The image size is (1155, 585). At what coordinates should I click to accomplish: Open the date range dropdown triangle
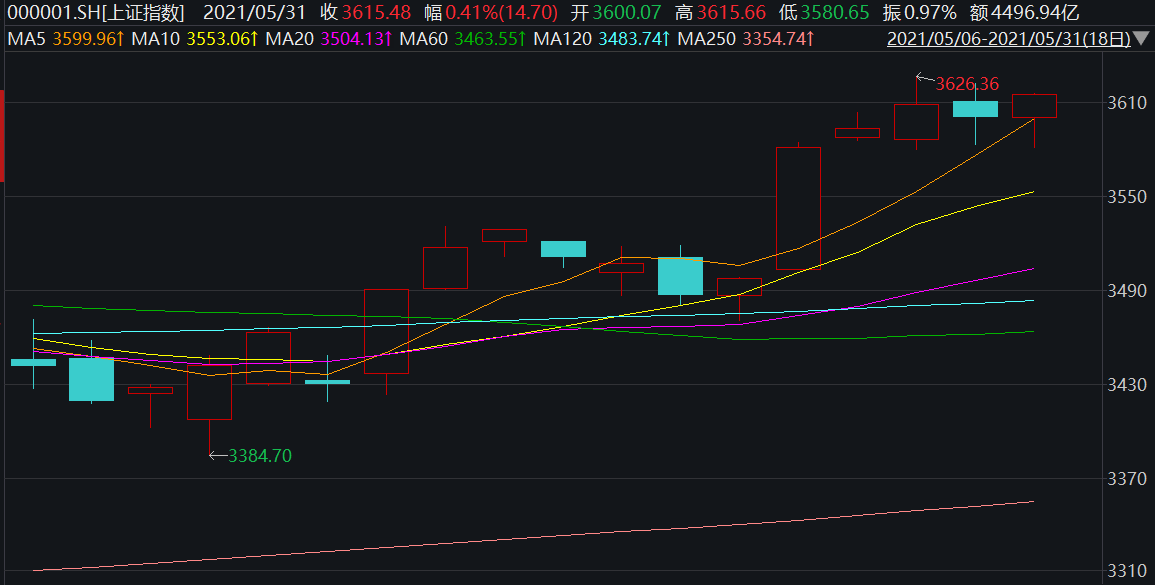point(1142,39)
